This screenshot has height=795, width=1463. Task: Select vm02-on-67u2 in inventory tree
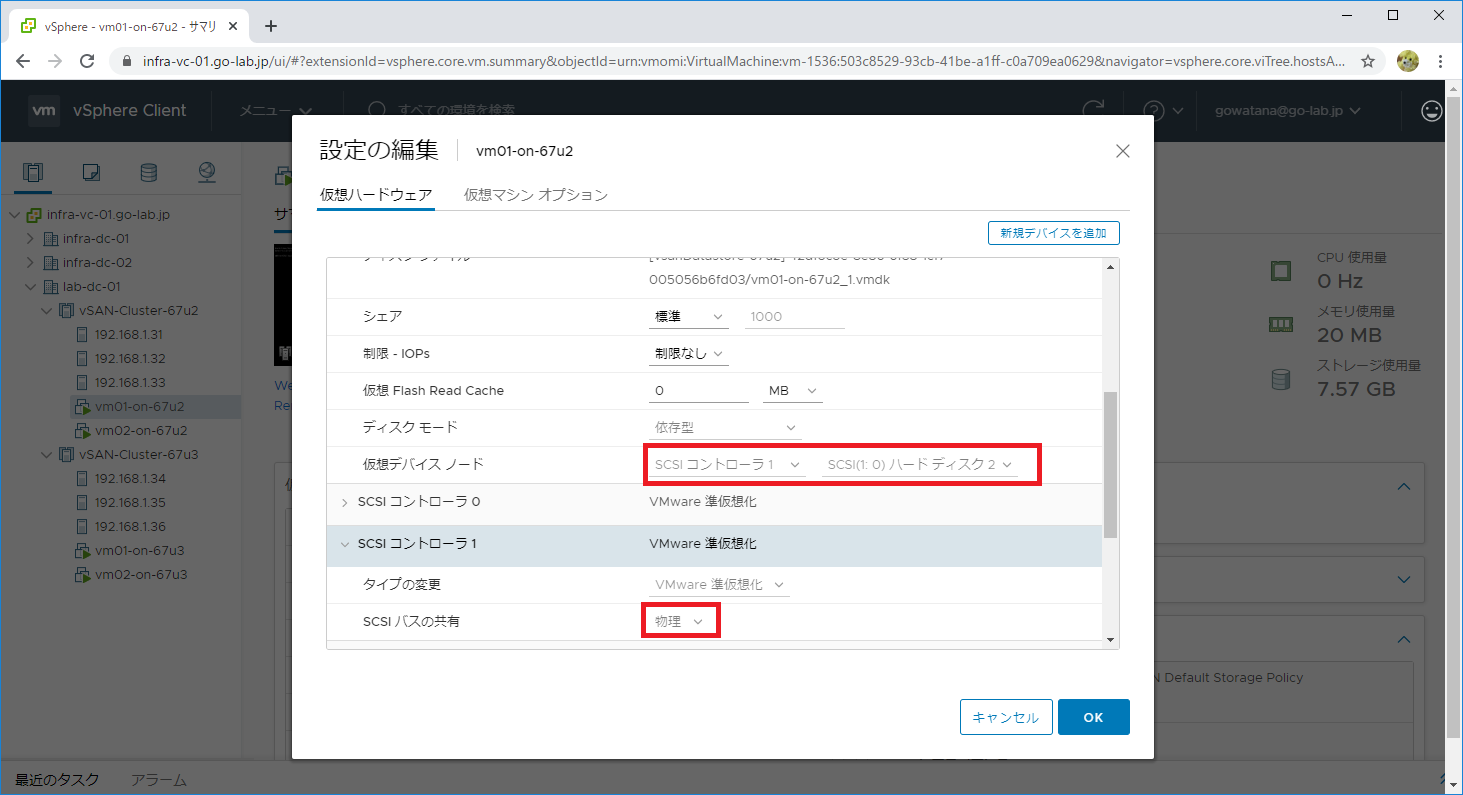pyautogui.click(x=141, y=430)
